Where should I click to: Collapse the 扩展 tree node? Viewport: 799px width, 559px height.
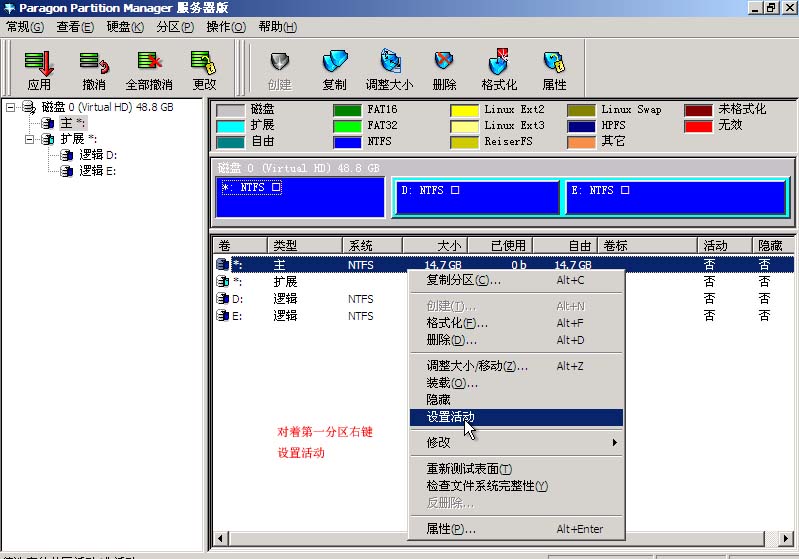click(29, 139)
